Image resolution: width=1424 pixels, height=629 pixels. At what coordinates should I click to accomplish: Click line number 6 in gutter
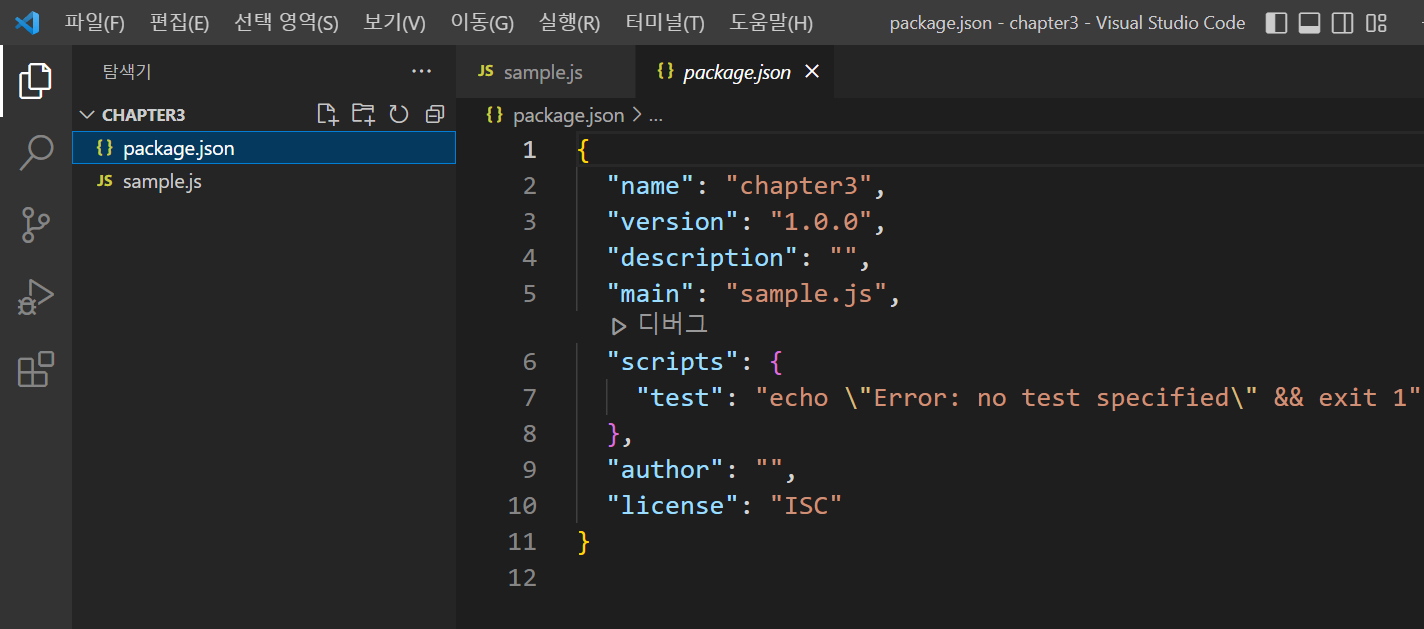point(530,361)
